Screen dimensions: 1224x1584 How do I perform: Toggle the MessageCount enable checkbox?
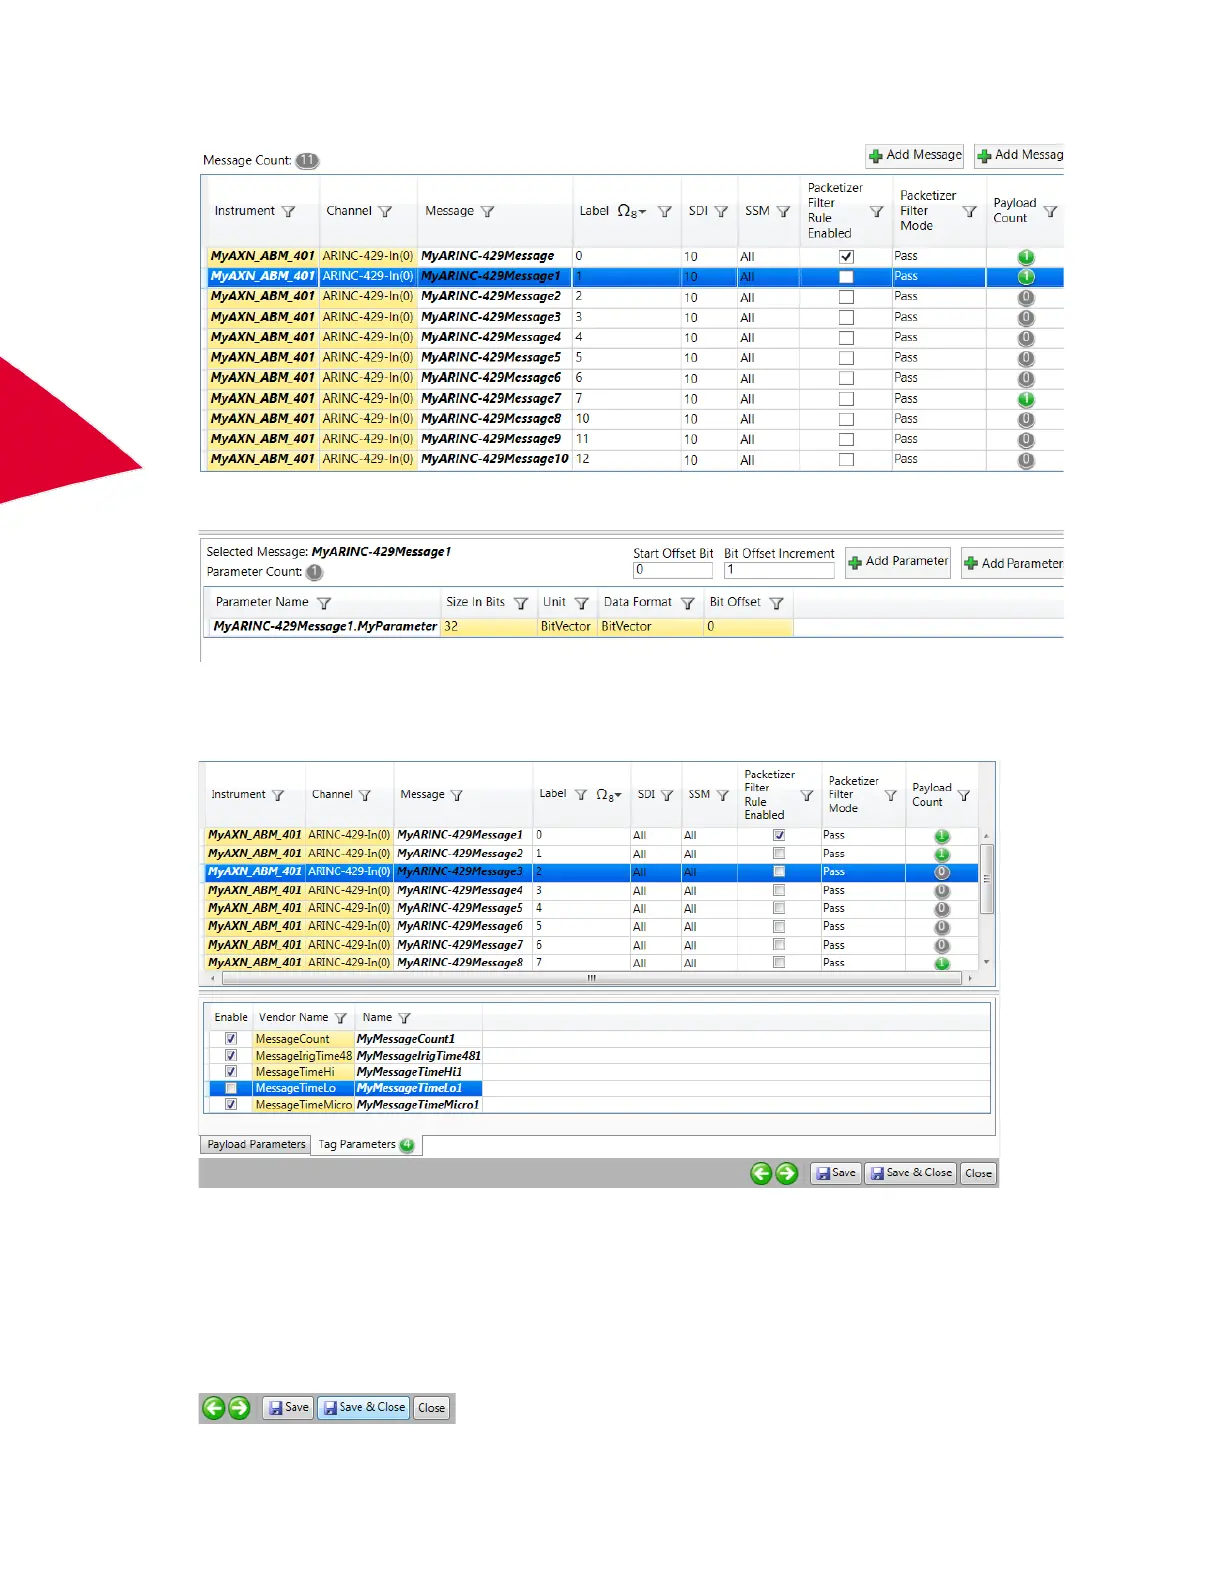pyautogui.click(x=231, y=1039)
